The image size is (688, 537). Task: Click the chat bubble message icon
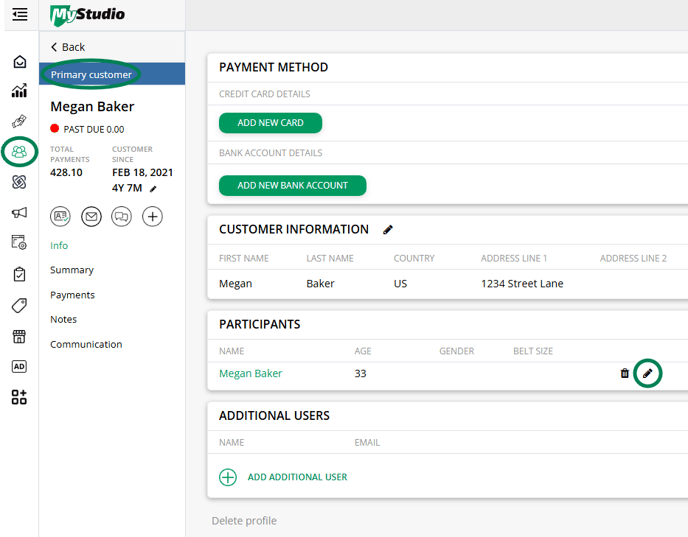coord(122,216)
